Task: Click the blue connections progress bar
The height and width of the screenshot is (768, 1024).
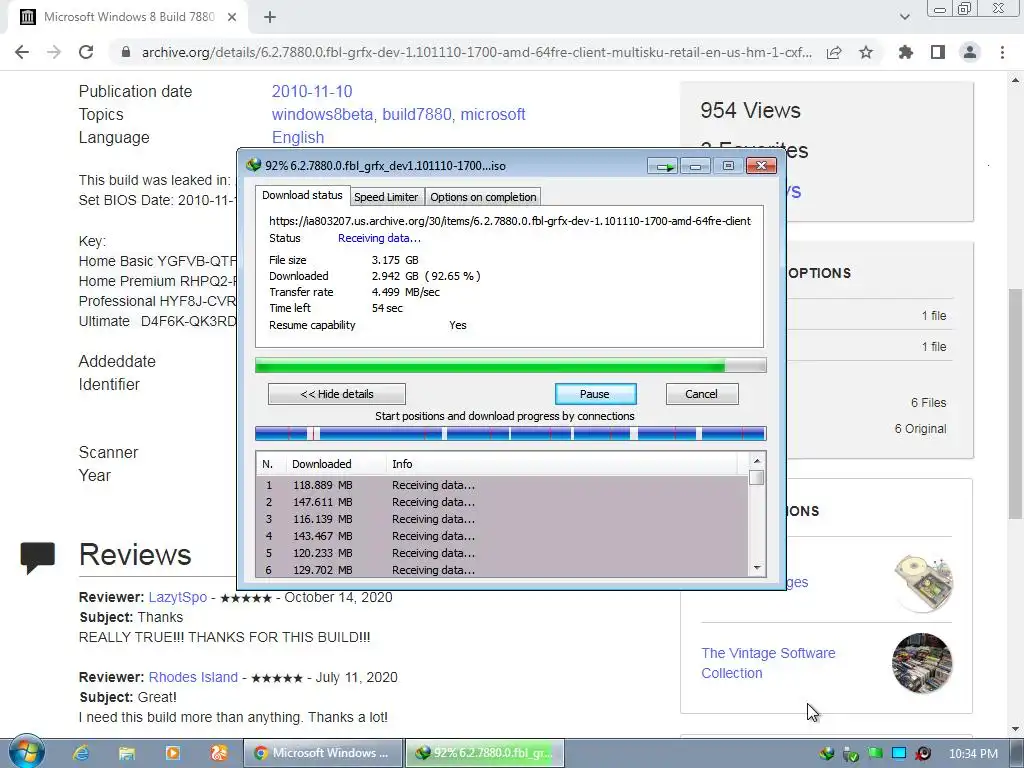Action: pyautogui.click(x=511, y=434)
